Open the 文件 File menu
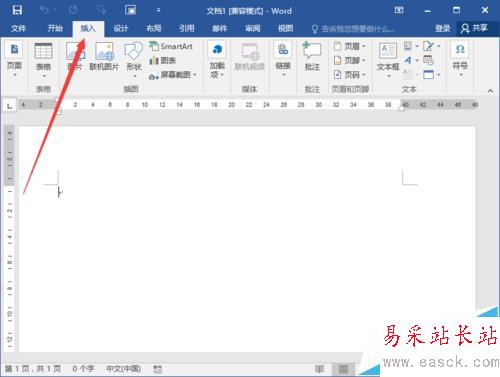The image size is (500, 377). (x=18, y=28)
